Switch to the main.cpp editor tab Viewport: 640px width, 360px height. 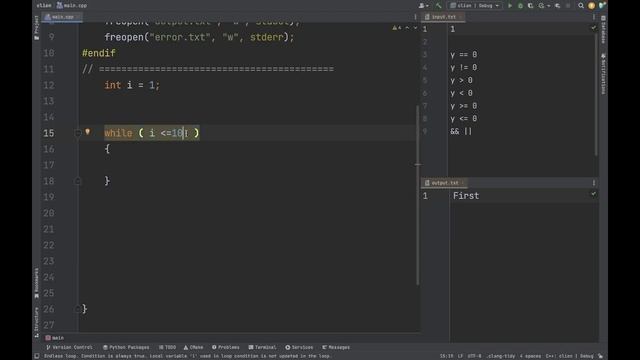click(x=63, y=17)
